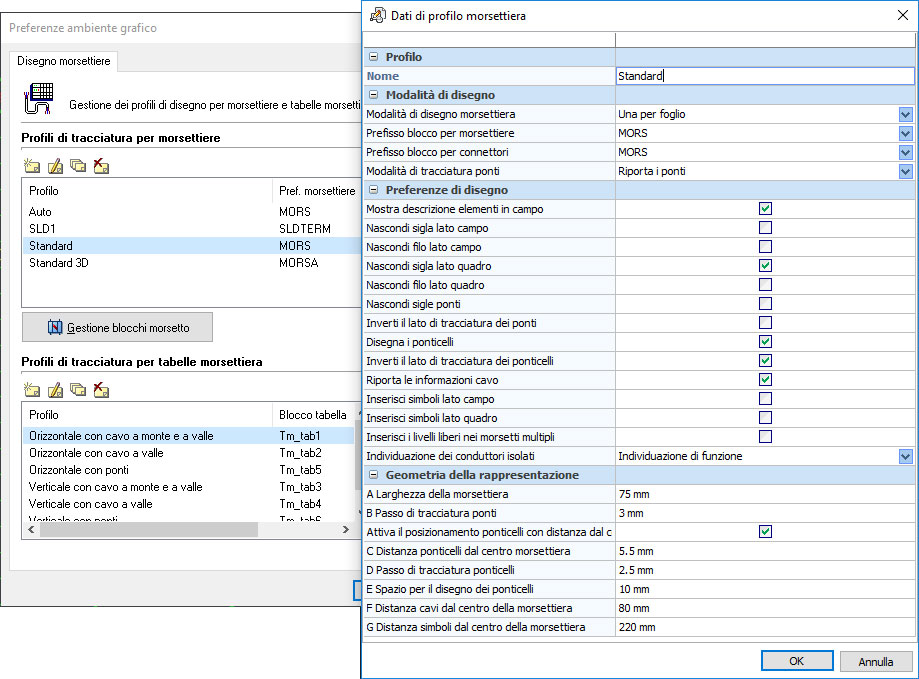Click delete profile icon for tabelle morsettiera
The height and width of the screenshot is (679, 919).
(101, 390)
